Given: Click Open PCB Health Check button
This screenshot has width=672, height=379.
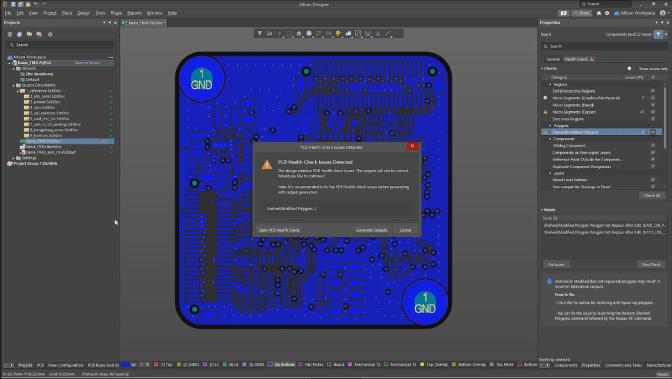Looking at the screenshot, I should point(279,230).
